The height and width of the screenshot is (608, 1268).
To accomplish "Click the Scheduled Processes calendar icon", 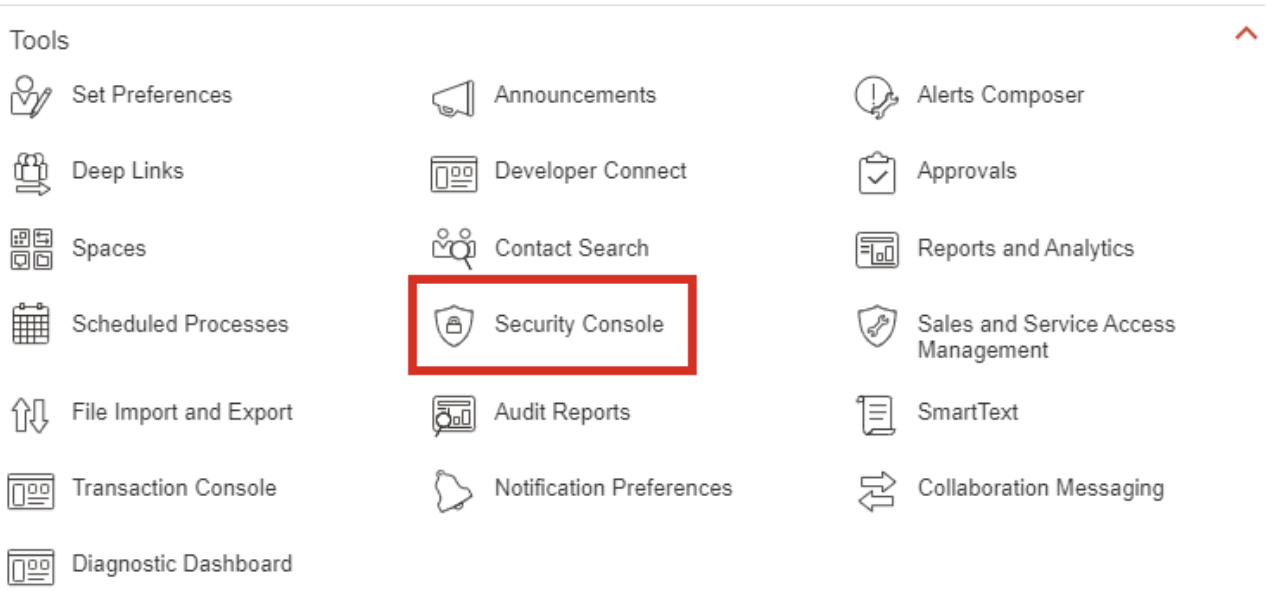I will coord(30,325).
